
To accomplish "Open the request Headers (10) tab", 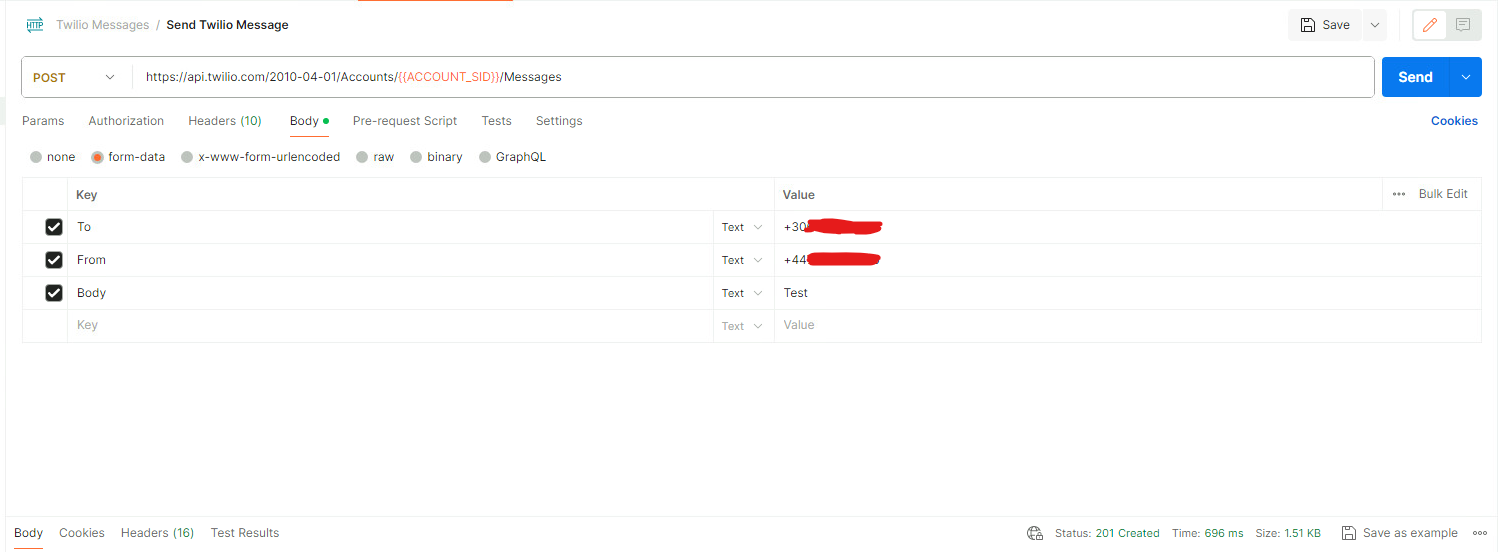I will (x=225, y=121).
